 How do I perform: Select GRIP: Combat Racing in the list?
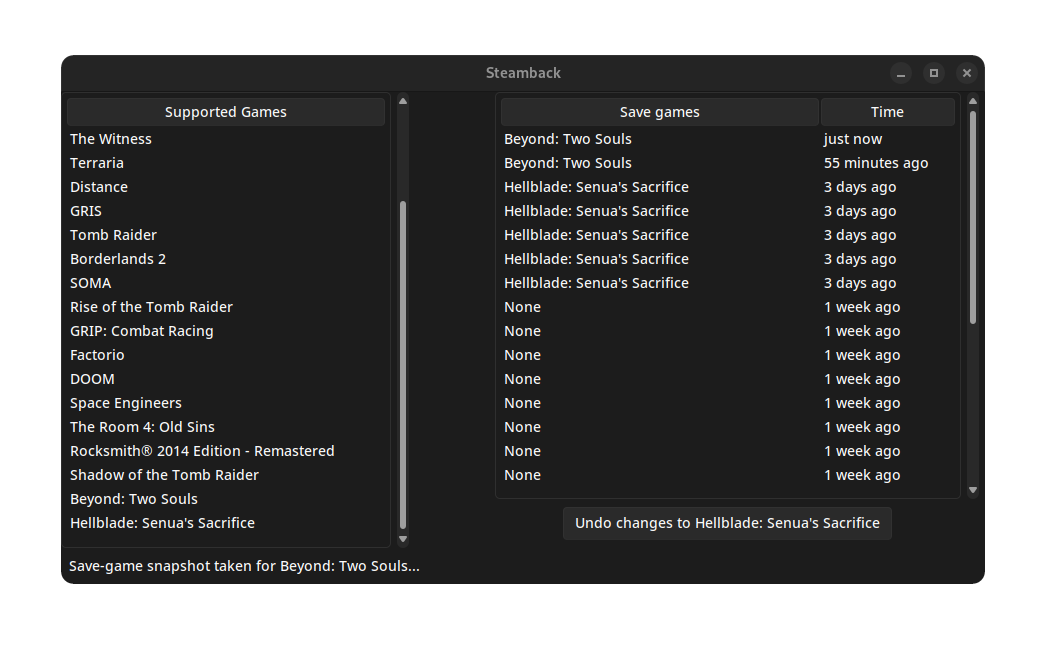tap(141, 330)
